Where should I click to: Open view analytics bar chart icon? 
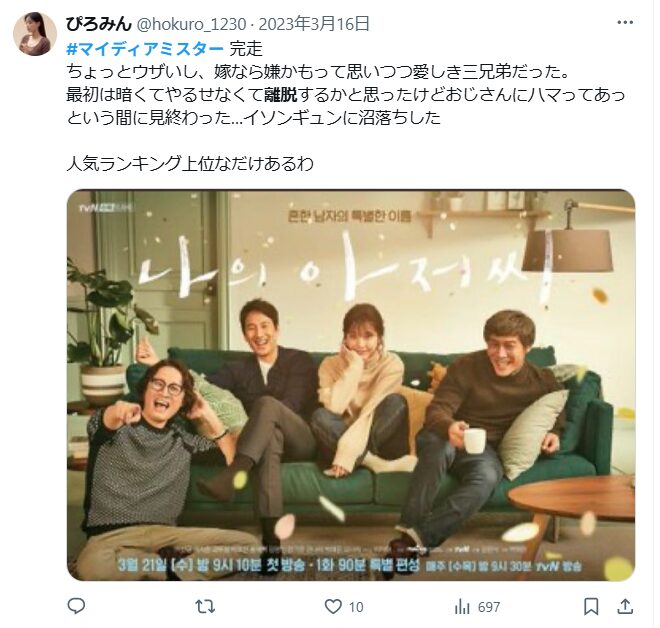click(x=462, y=607)
